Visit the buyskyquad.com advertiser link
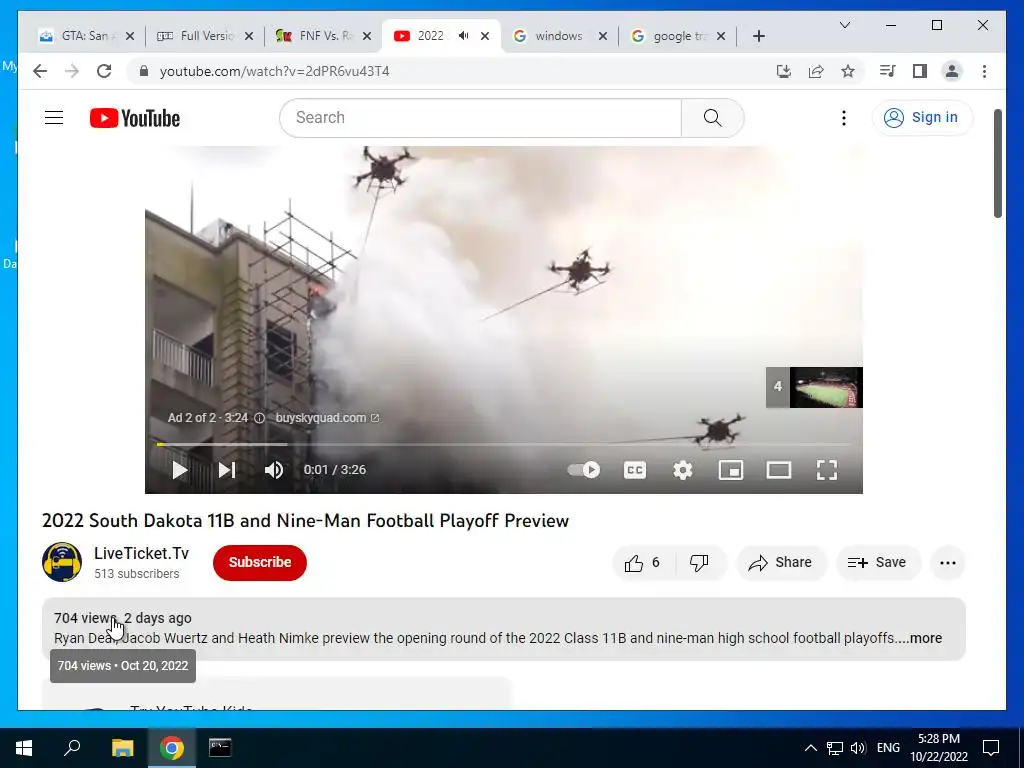 [x=327, y=418]
